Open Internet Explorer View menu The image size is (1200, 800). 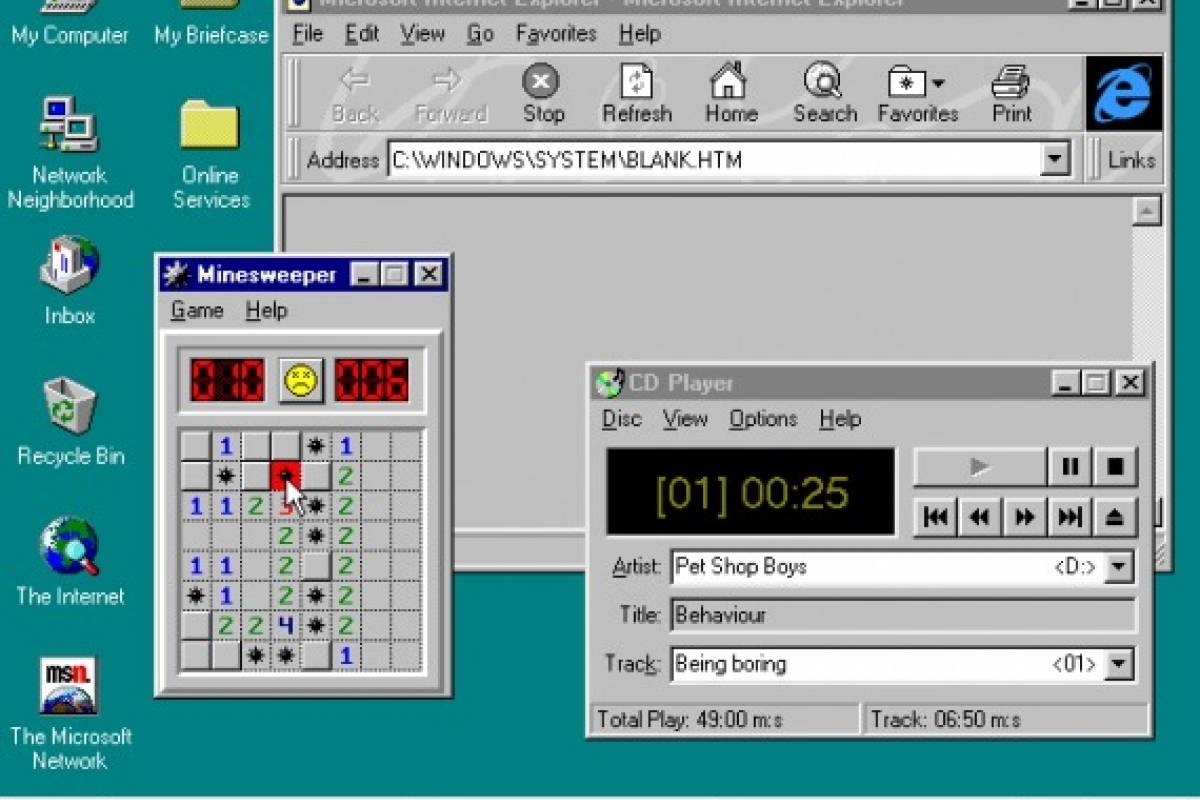point(422,34)
